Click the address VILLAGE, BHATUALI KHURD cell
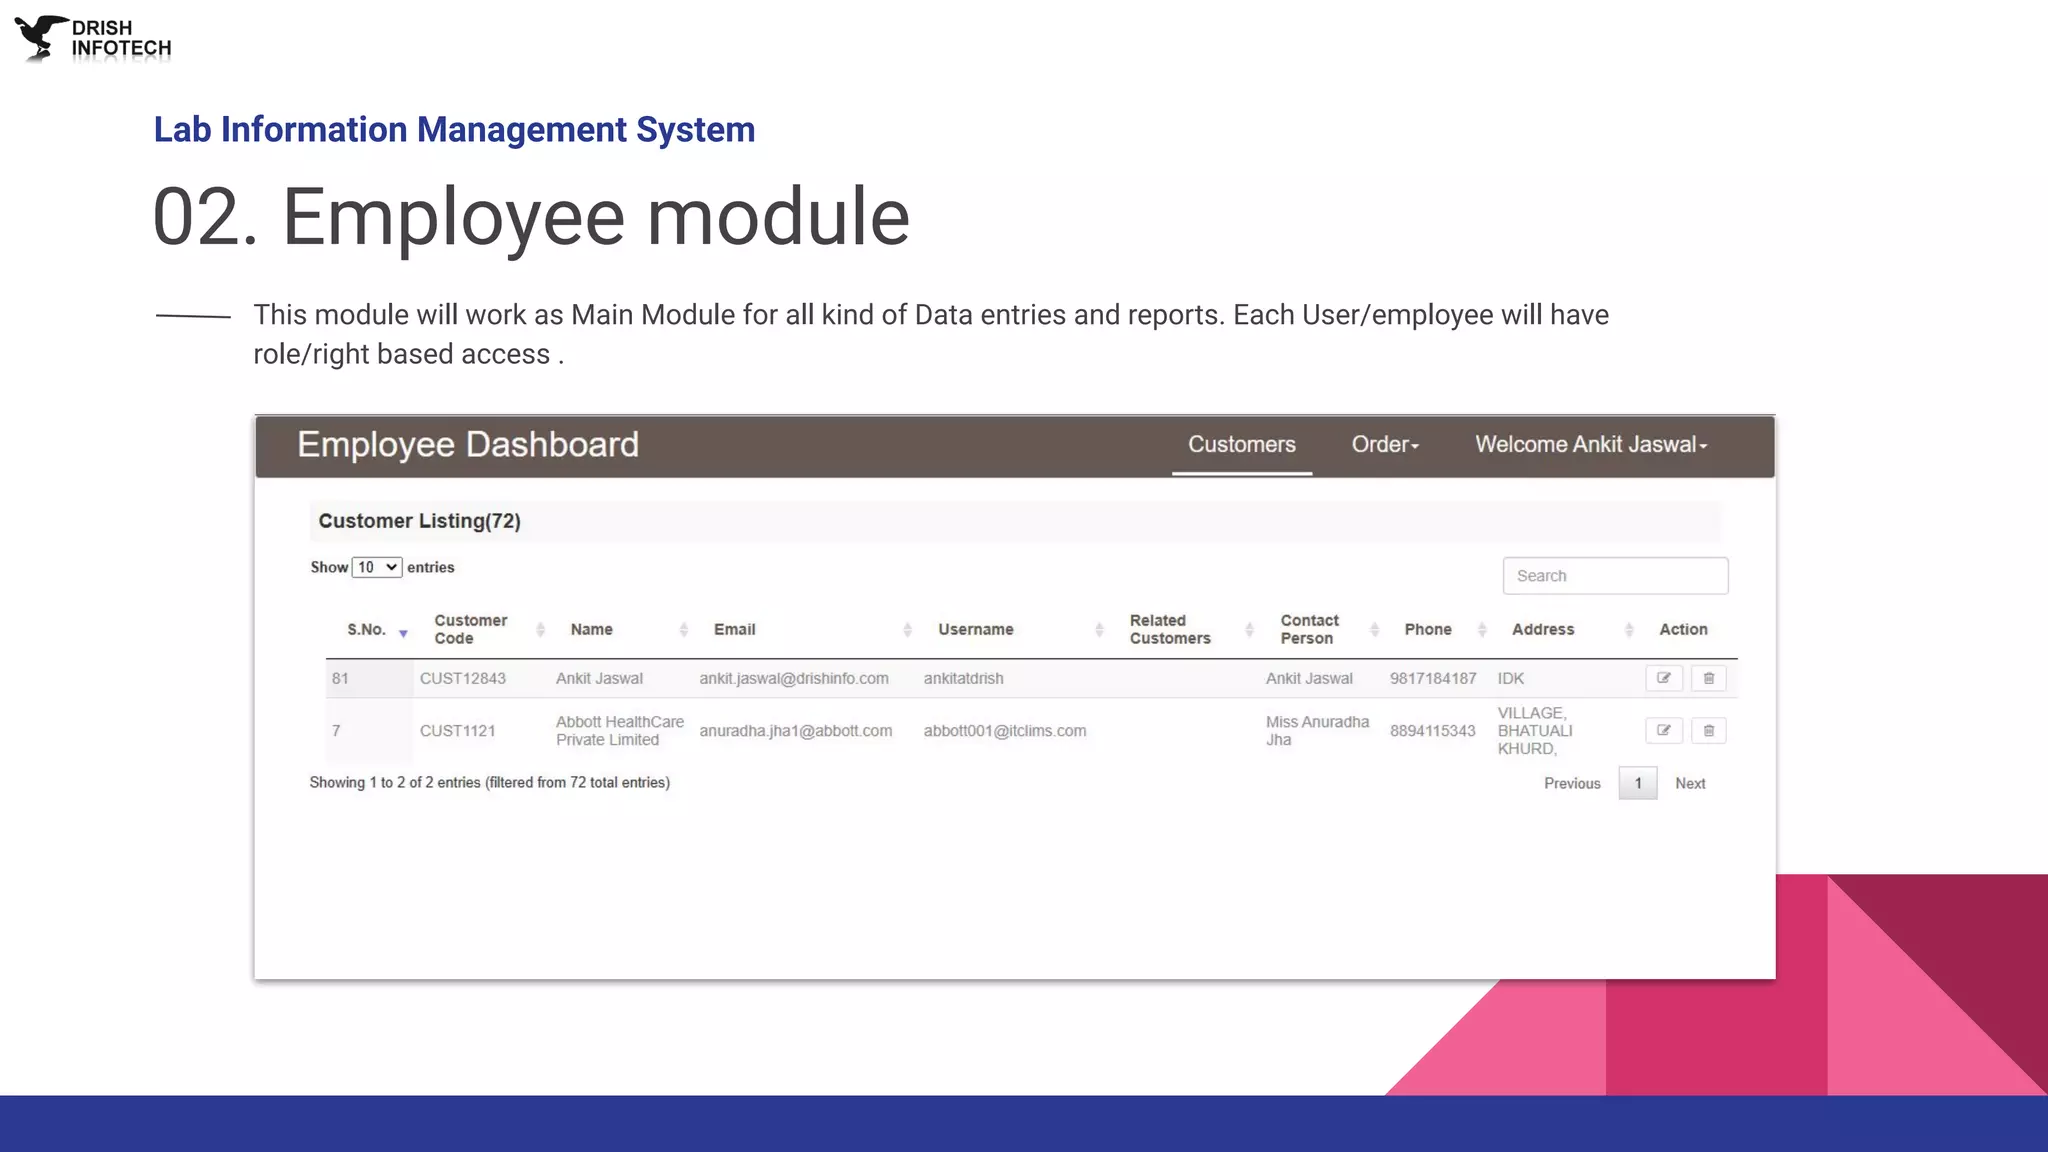This screenshot has height=1152, width=2048. tap(1535, 731)
